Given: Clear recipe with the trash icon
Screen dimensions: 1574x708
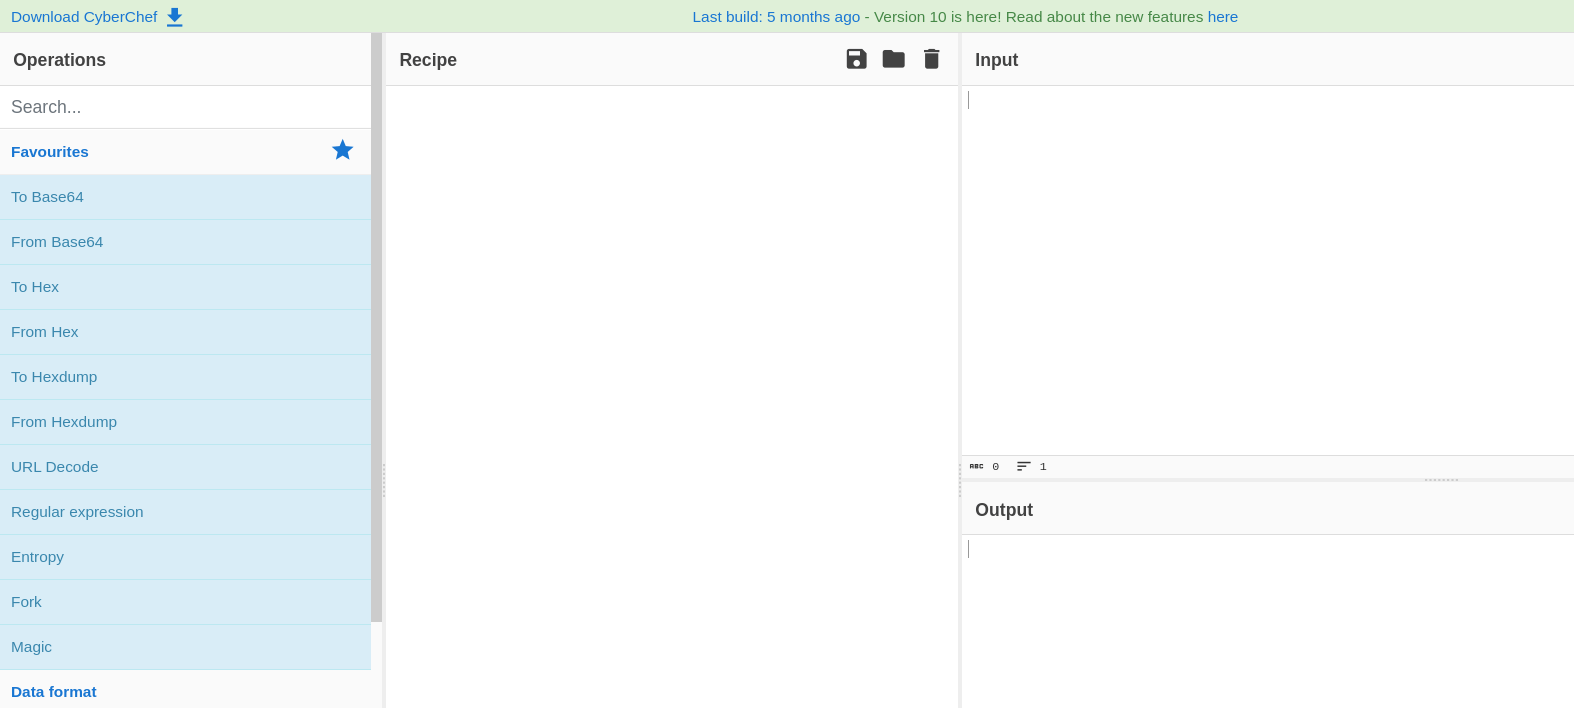Looking at the screenshot, I should (x=931, y=59).
